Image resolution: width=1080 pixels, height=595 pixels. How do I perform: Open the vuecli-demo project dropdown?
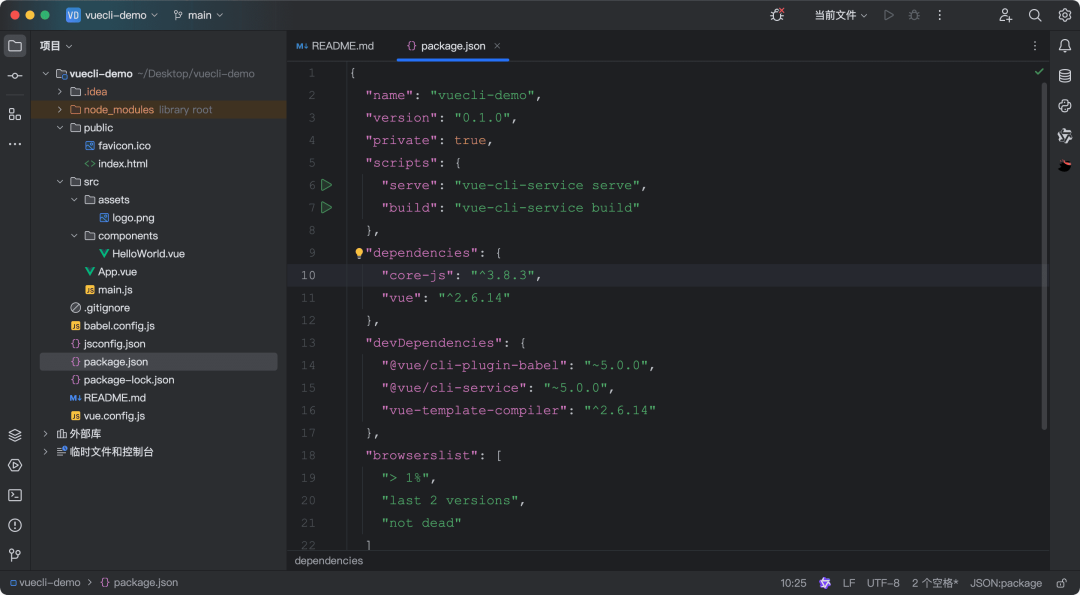coord(112,15)
